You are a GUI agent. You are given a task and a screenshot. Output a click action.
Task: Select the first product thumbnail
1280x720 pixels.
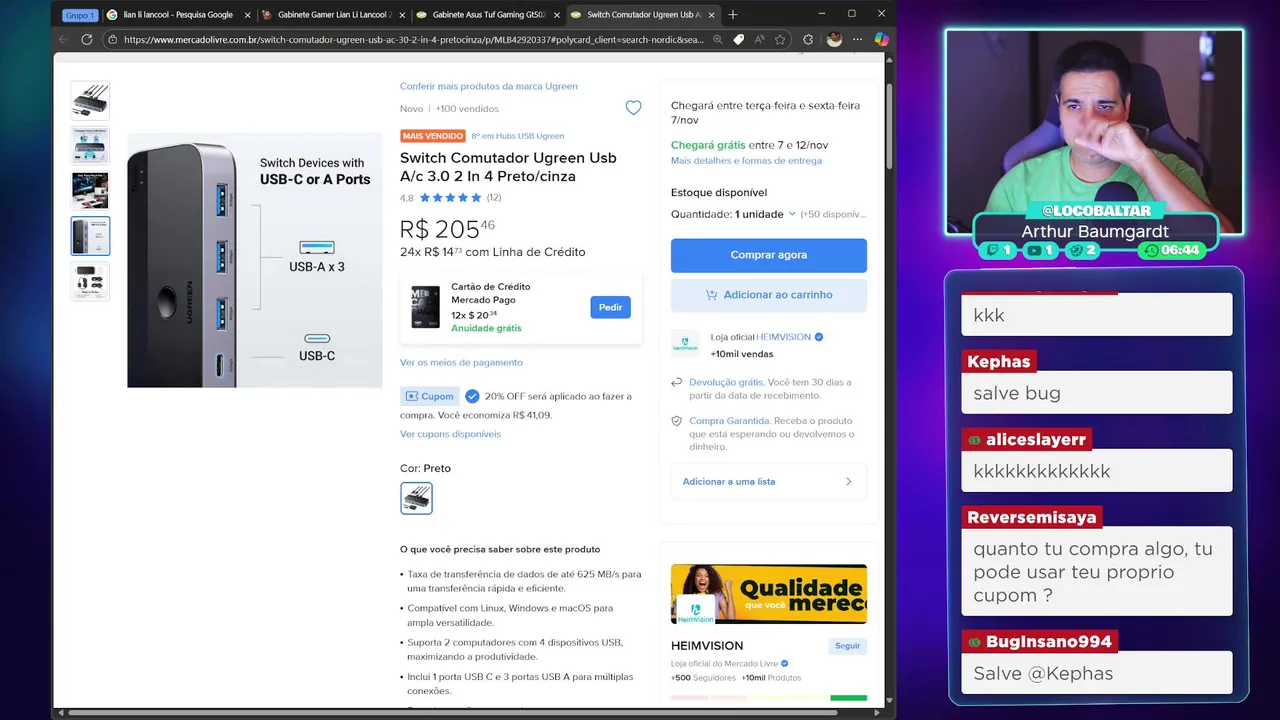(x=90, y=100)
